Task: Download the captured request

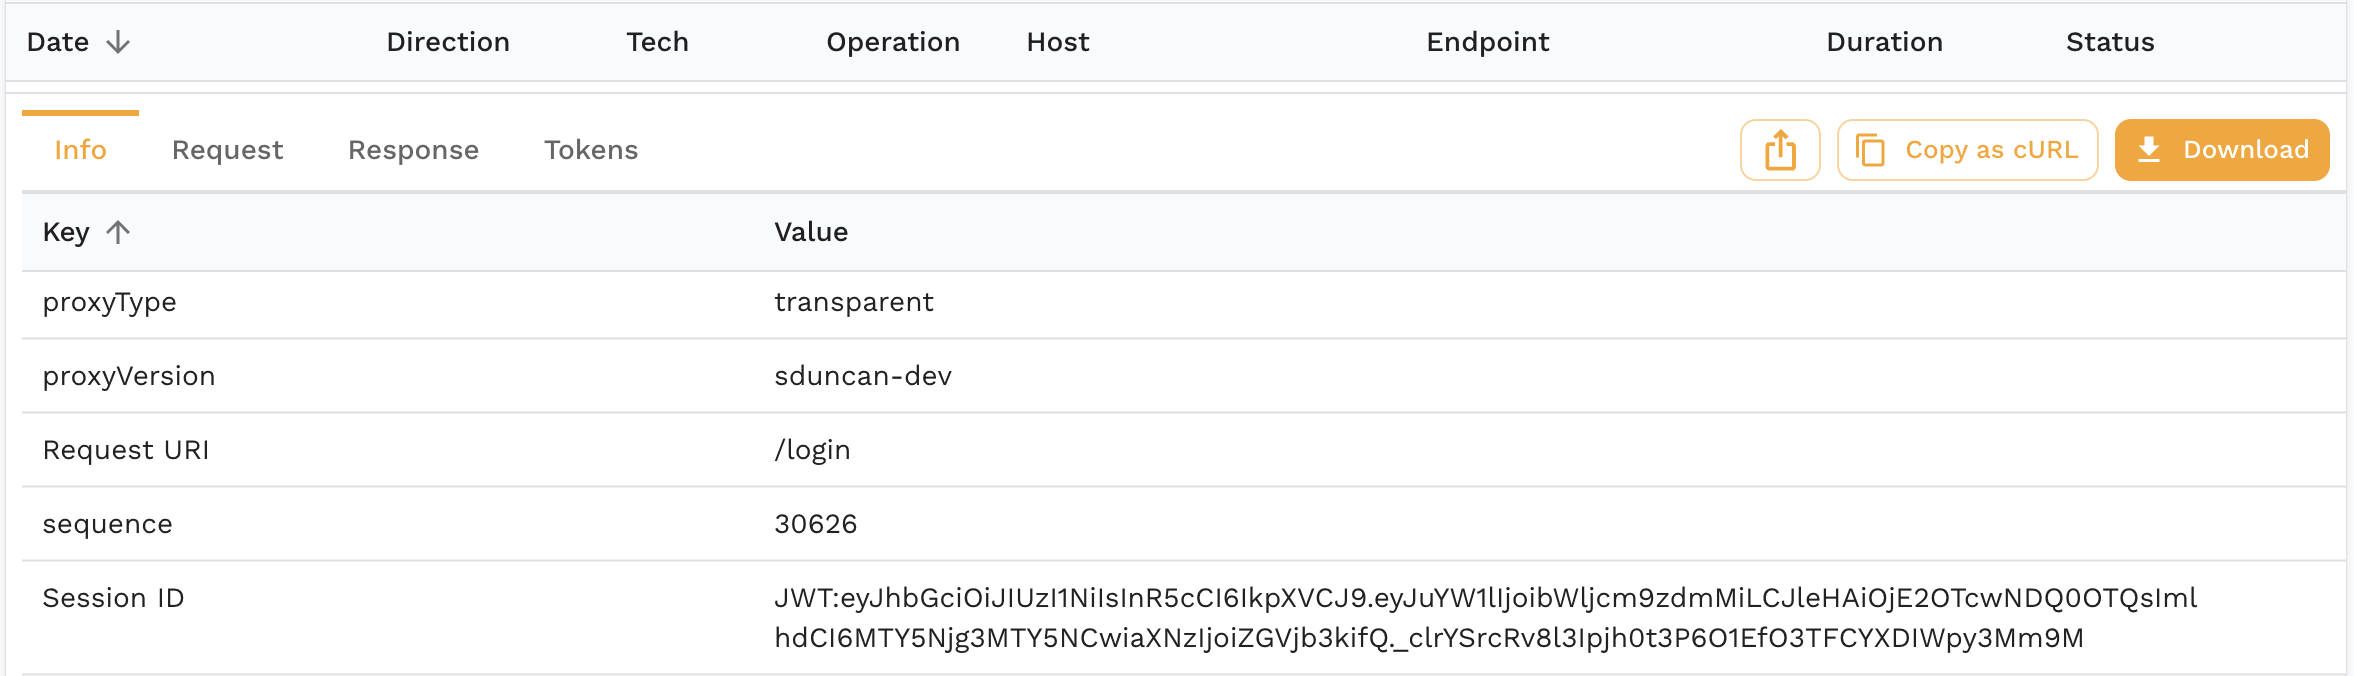Action: (2222, 150)
